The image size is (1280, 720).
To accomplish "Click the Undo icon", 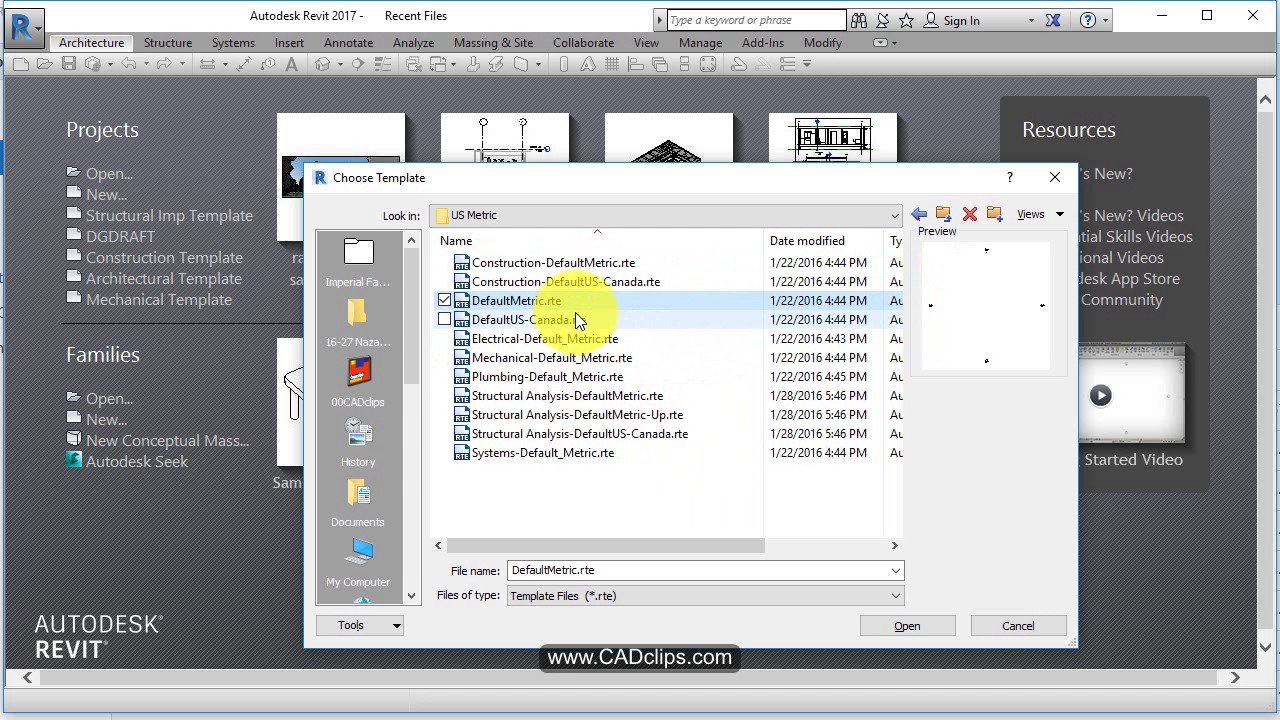I will click(130, 63).
